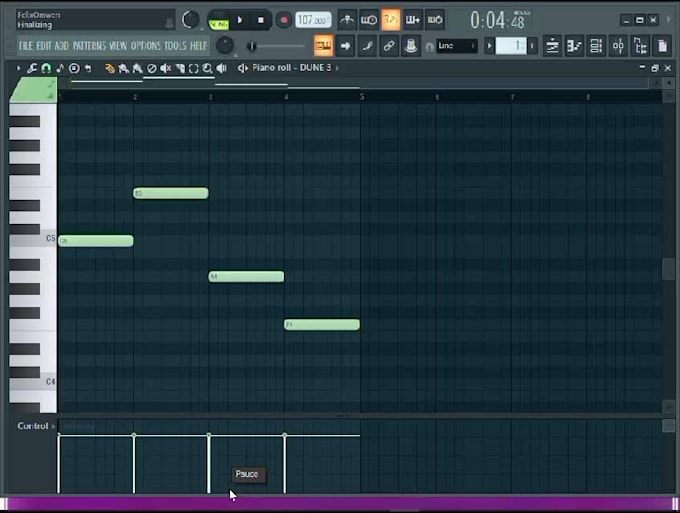
Task: Select the Delete tool
Action: pyautogui.click(x=151, y=68)
